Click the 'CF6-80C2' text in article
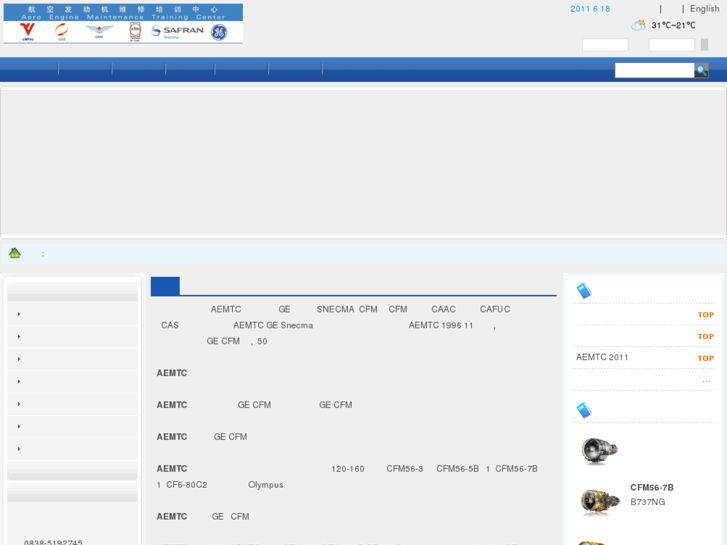This screenshot has height=545, width=727. coord(186,485)
